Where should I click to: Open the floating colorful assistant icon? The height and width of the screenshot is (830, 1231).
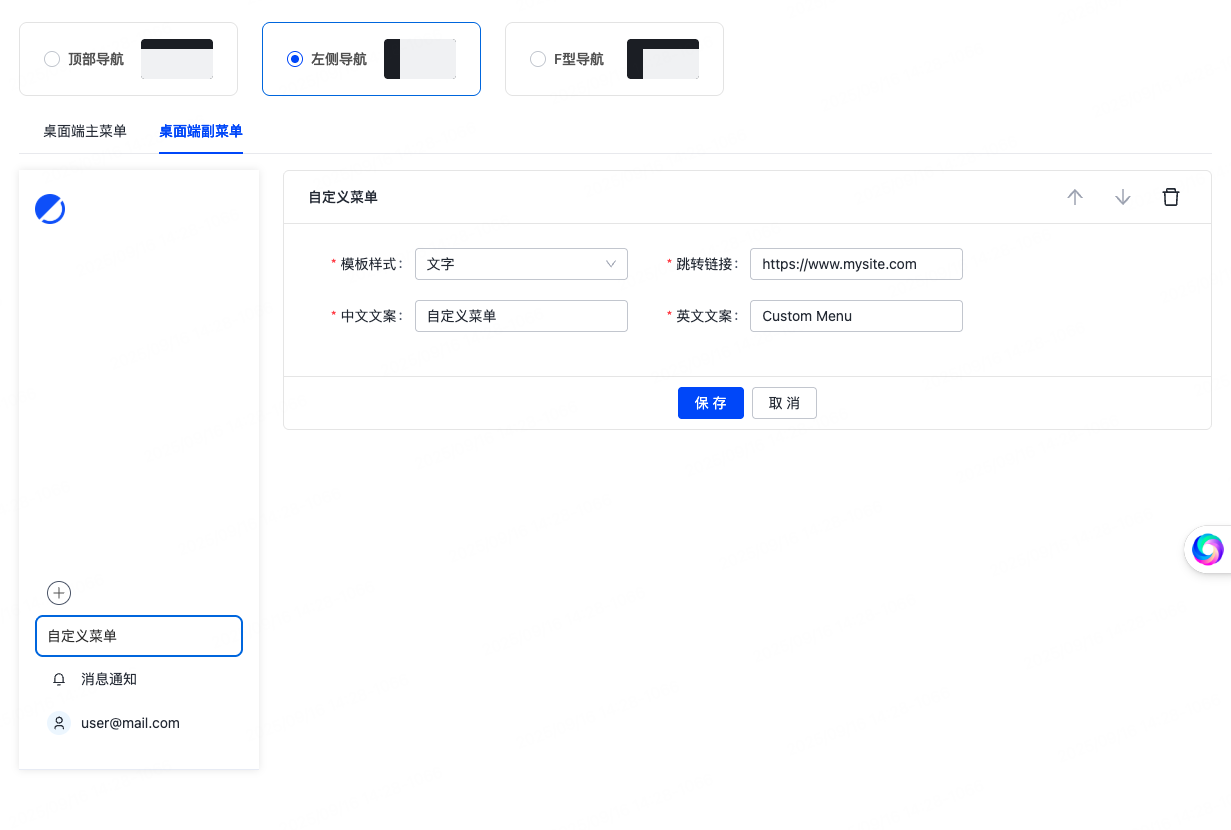(x=1207, y=549)
